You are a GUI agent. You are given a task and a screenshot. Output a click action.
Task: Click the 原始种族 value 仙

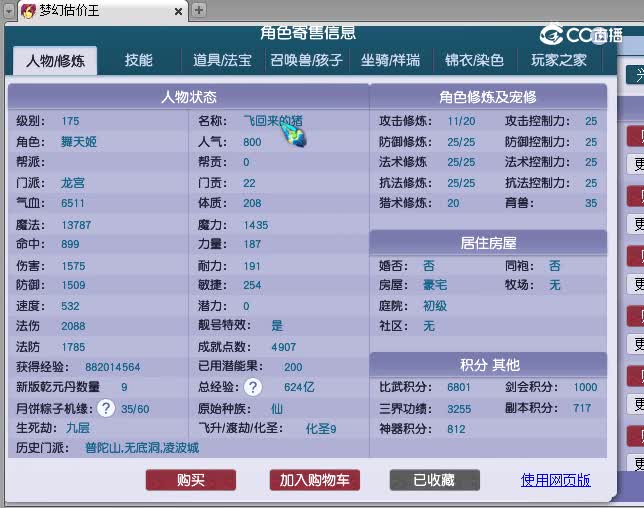click(277, 409)
